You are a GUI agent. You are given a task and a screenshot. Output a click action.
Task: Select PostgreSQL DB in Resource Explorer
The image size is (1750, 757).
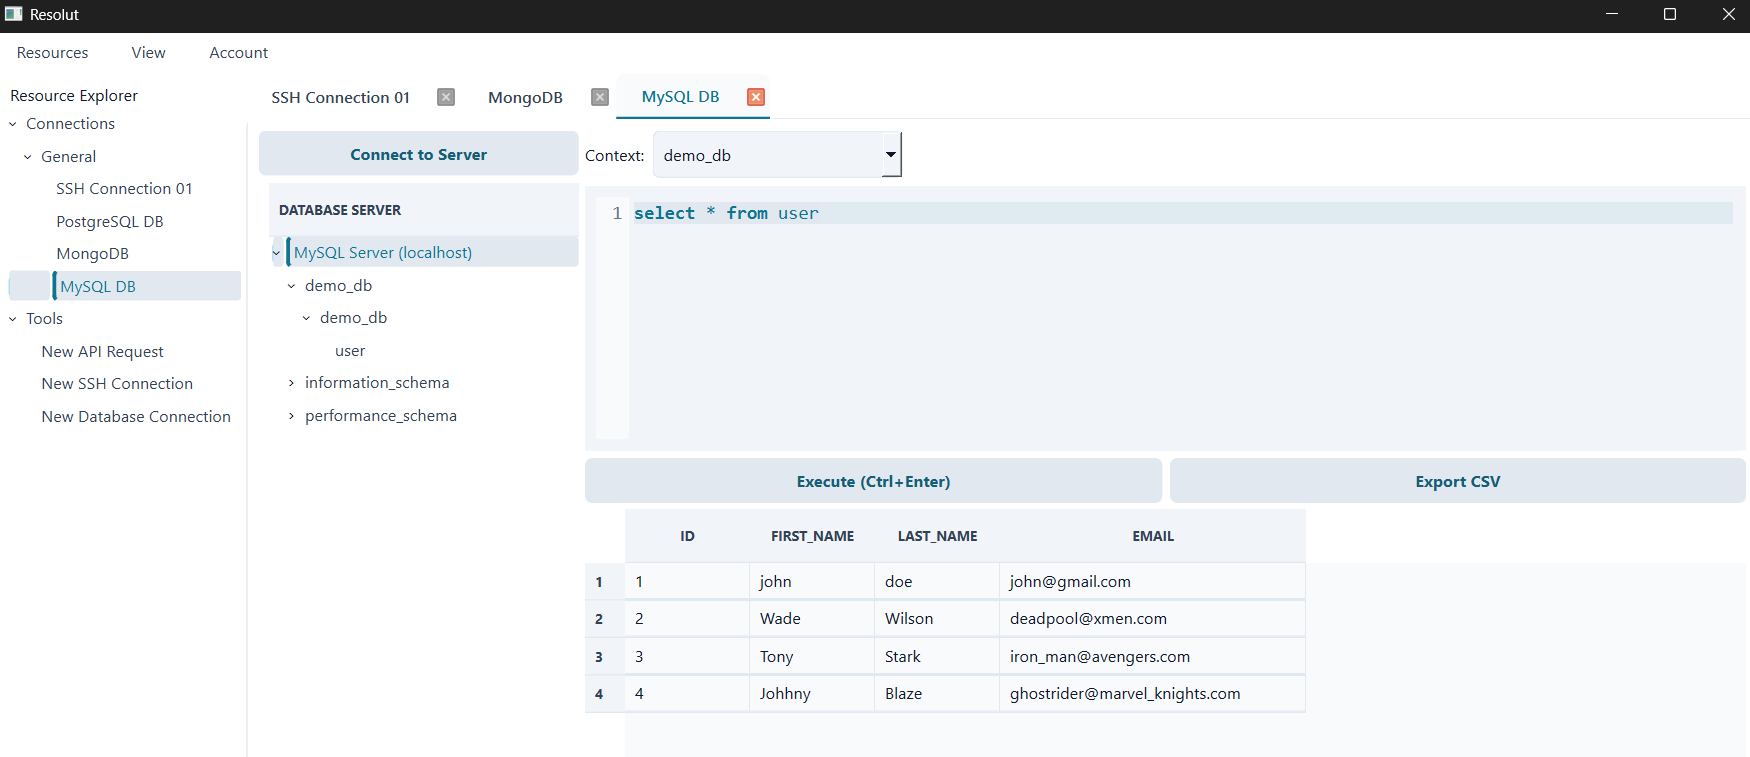(x=110, y=222)
